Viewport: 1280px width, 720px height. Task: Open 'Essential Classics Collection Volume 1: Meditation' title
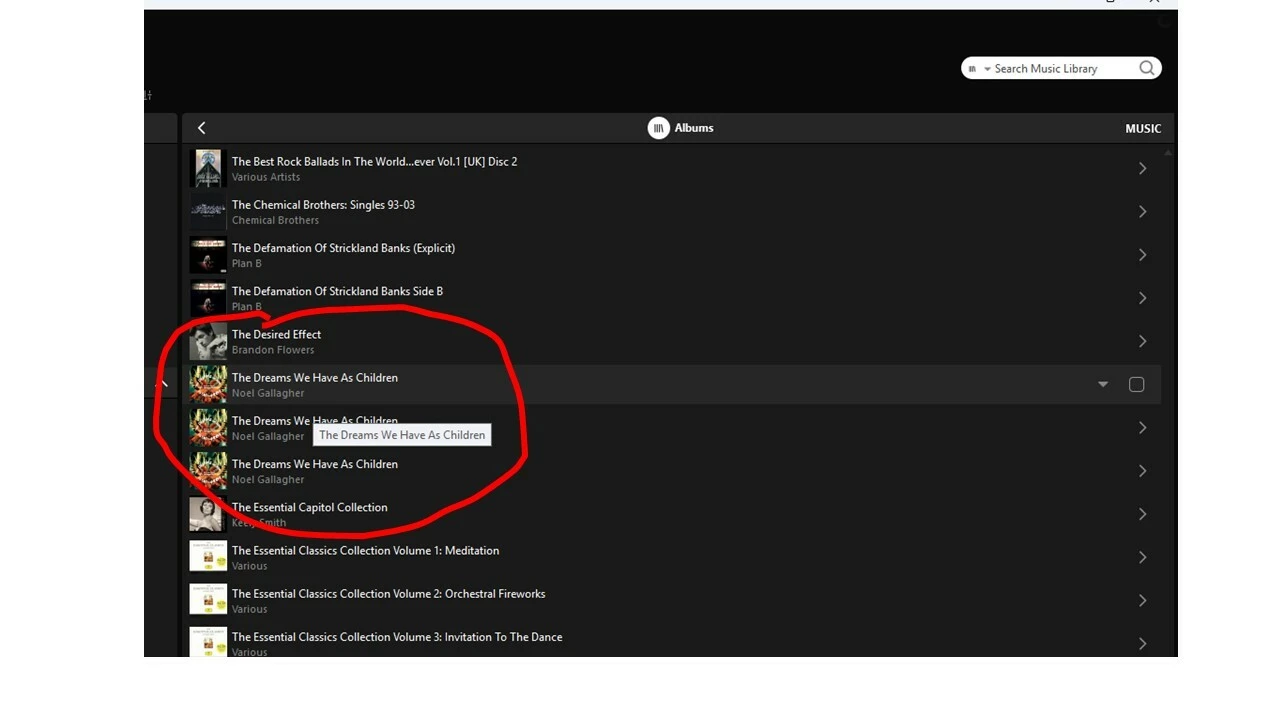click(x=365, y=550)
